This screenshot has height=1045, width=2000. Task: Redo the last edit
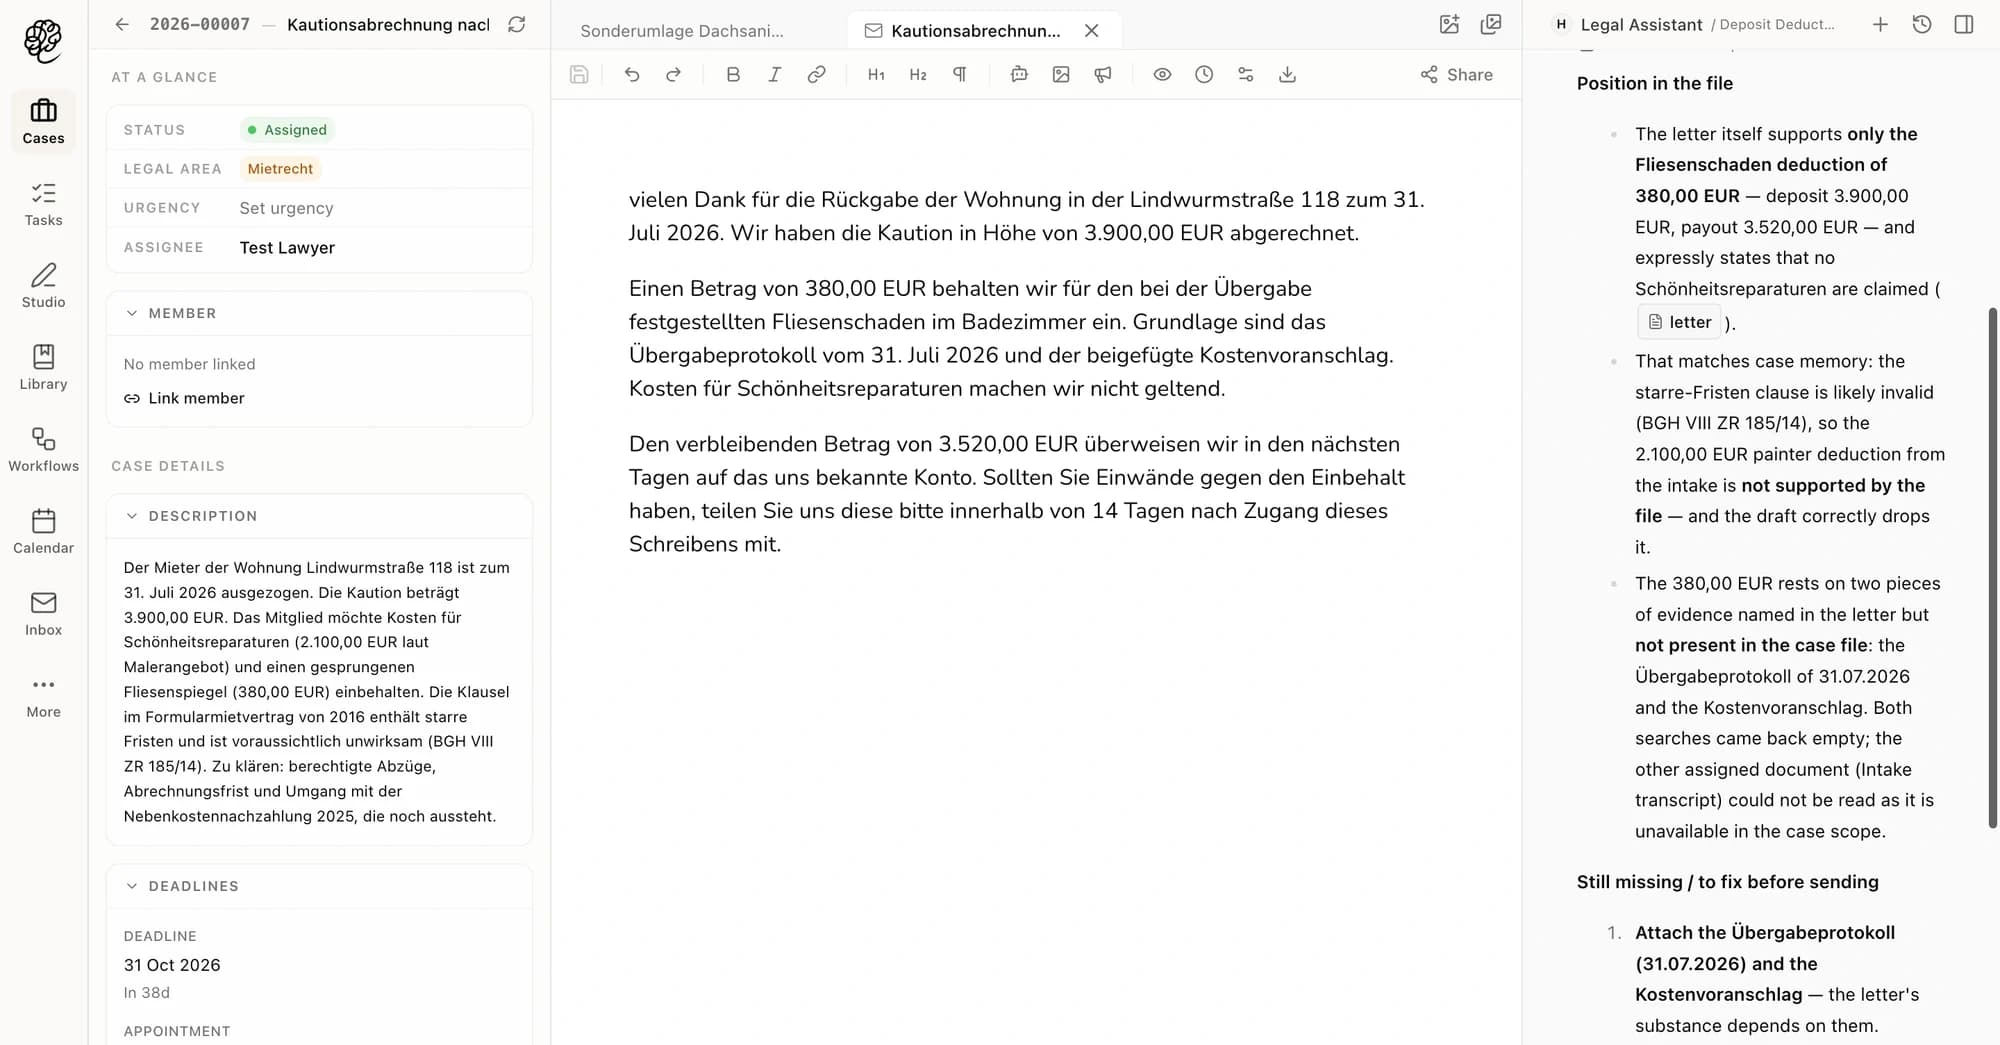(x=674, y=74)
